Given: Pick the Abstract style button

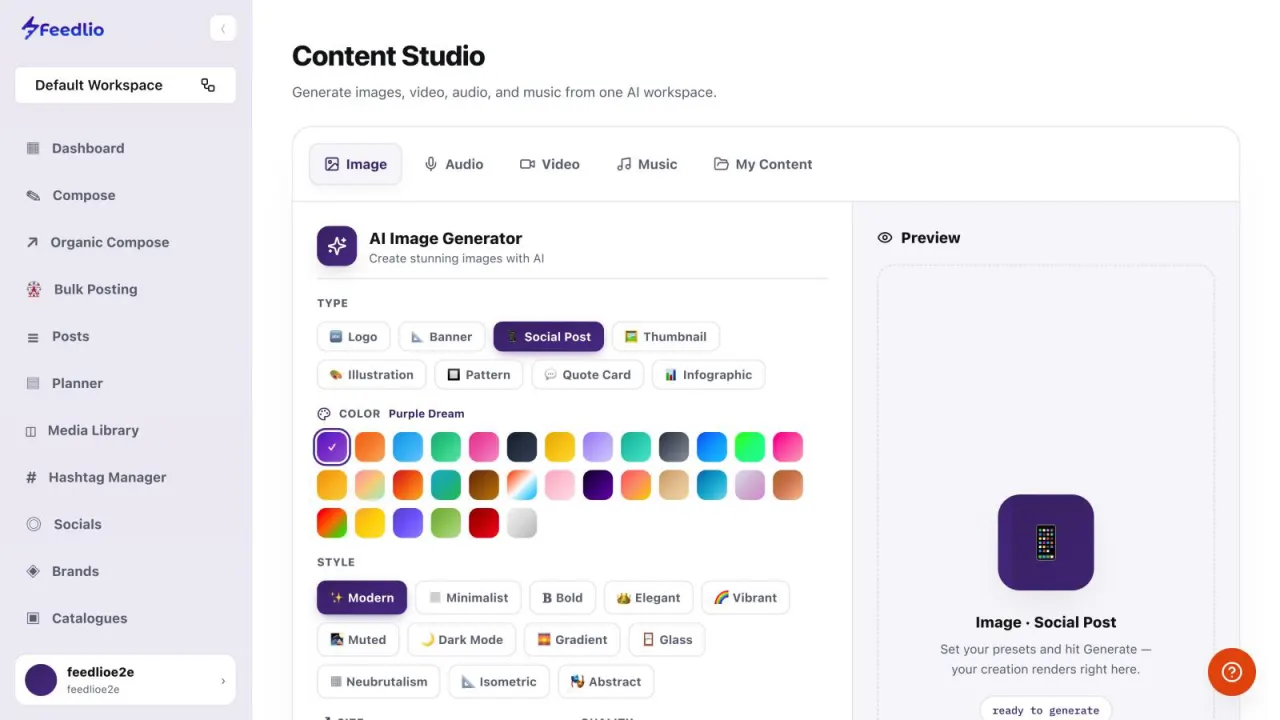Looking at the screenshot, I should pos(606,682).
